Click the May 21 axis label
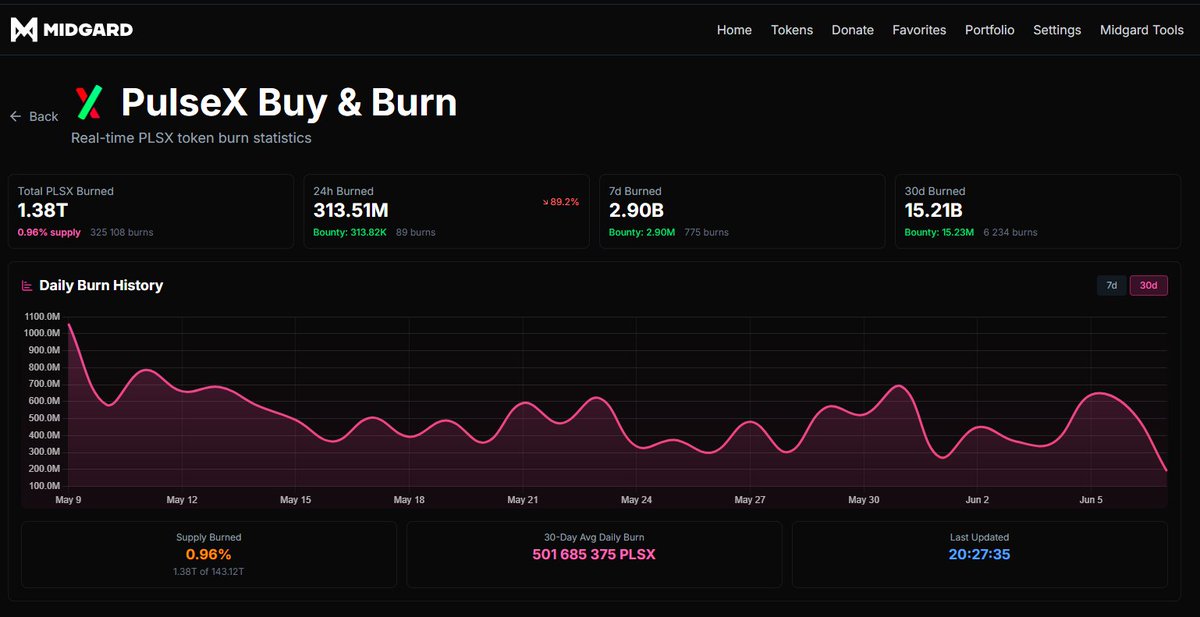Viewport: 1200px width, 617px height. [x=523, y=500]
